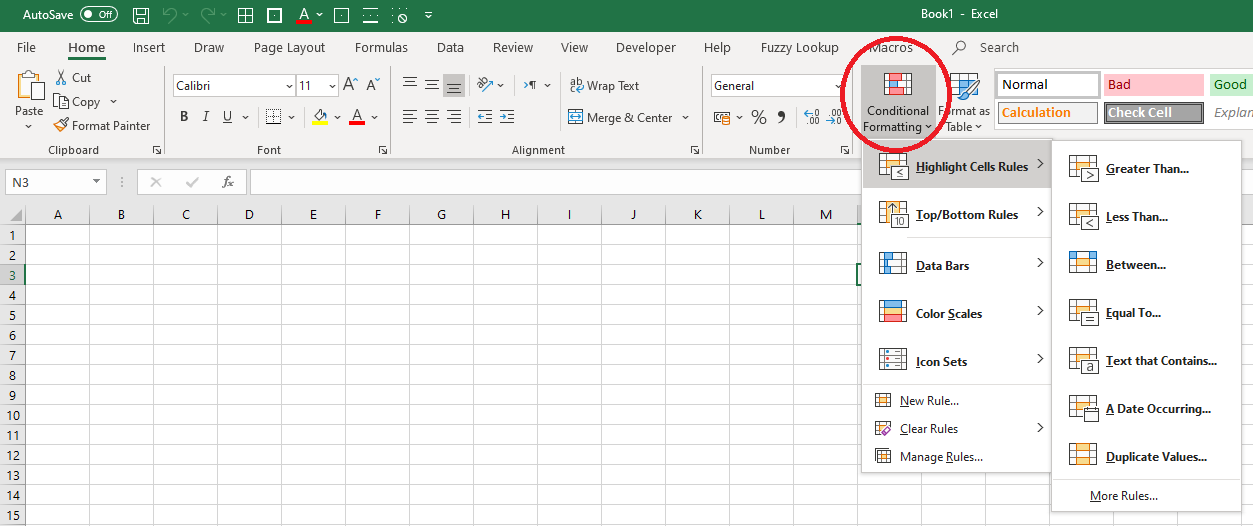Toggle Underline formatting
The width and height of the screenshot is (1253, 526).
[228, 117]
